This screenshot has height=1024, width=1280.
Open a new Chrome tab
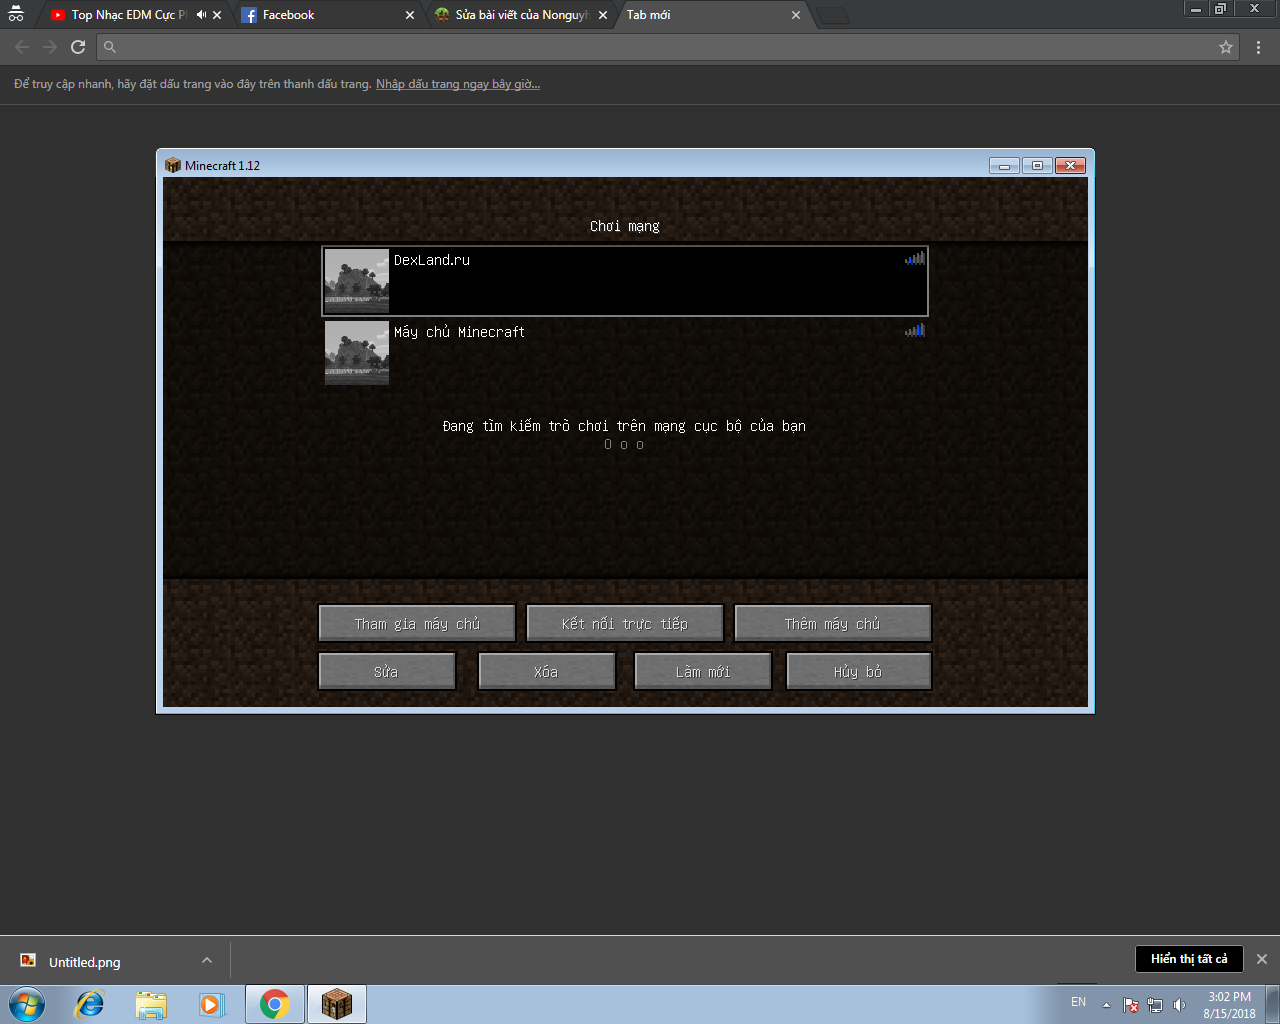833,15
